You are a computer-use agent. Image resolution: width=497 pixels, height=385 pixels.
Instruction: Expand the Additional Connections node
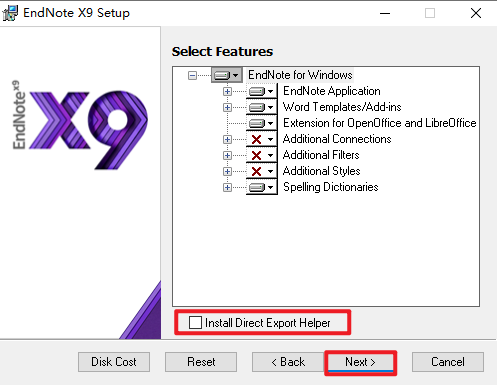tap(227, 139)
